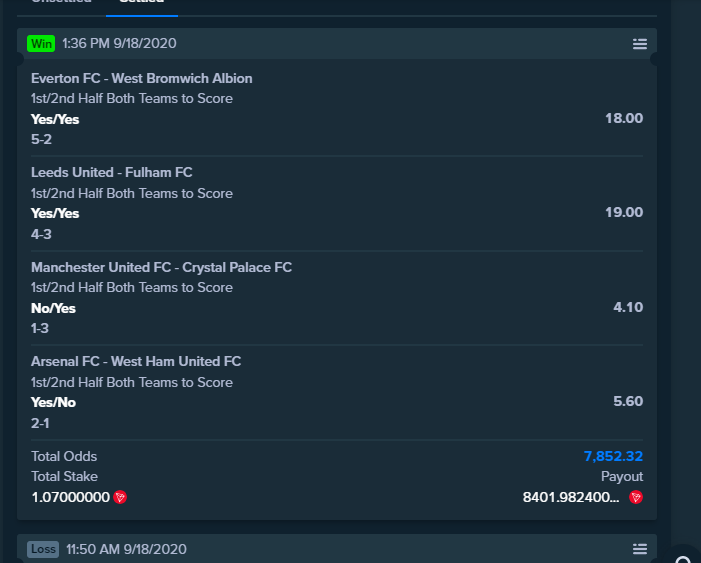Click the truncated 8401.982400... payout amount
Image resolution: width=701 pixels, height=563 pixels.
pos(571,497)
